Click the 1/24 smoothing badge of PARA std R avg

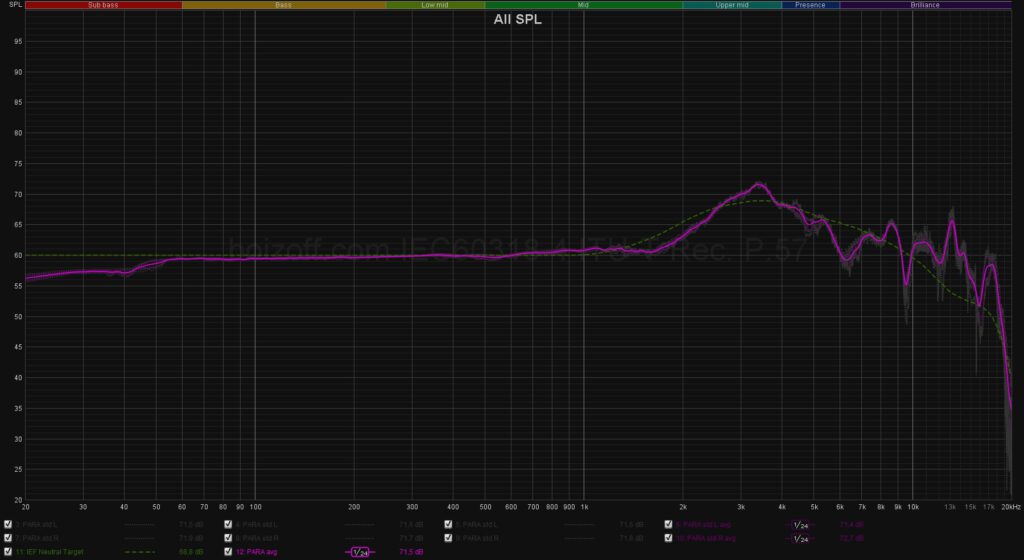(x=800, y=538)
